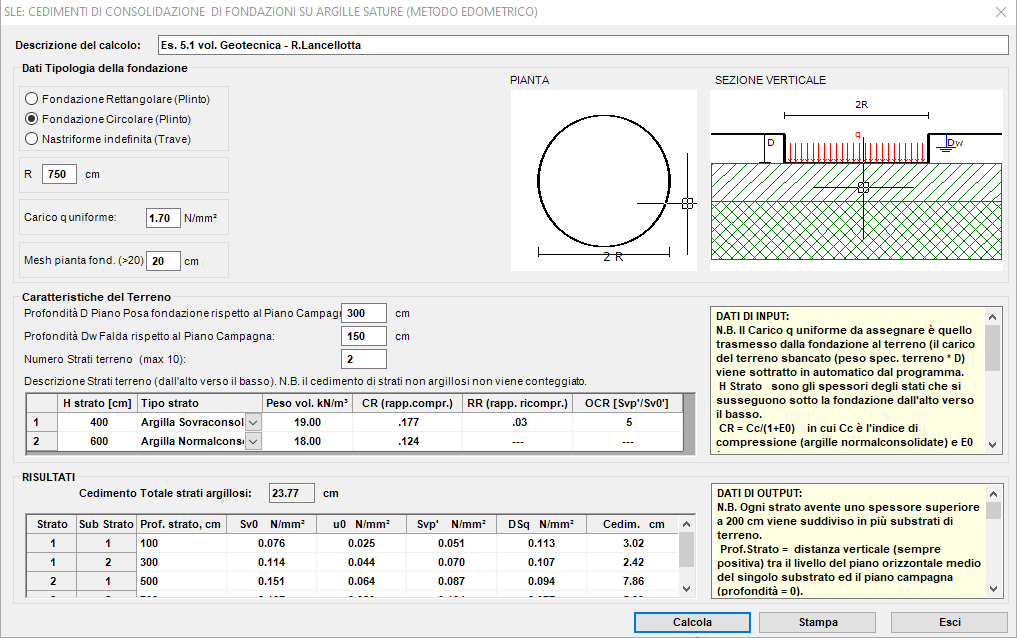Click result Cedim. value 7.86
The width and height of the screenshot is (1017, 638).
[633, 582]
